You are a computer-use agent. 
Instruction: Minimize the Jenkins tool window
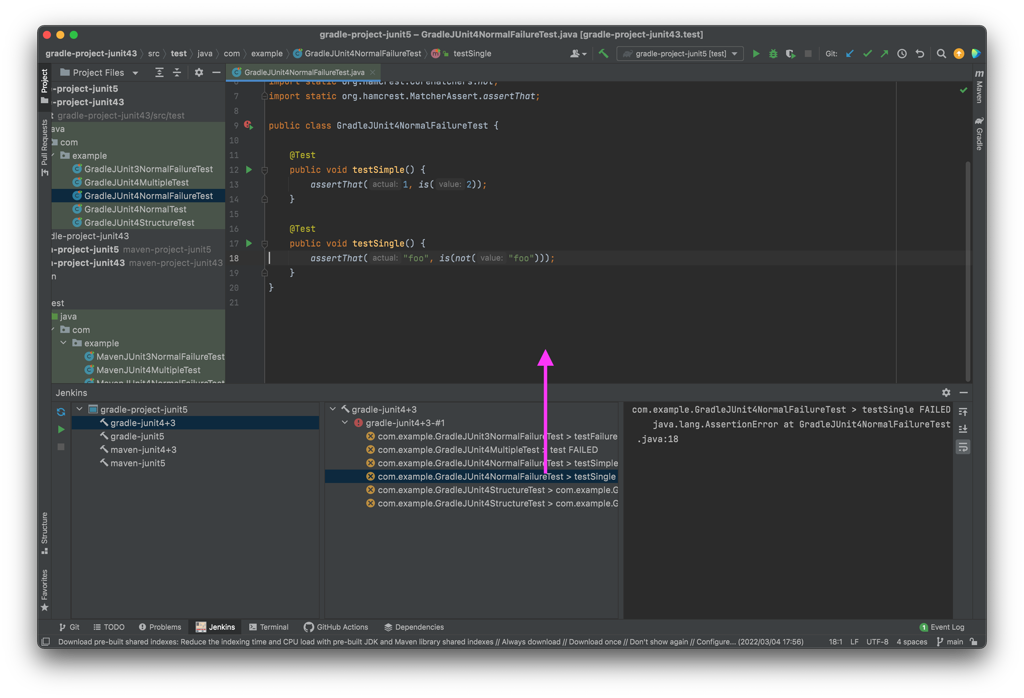click(x=963, y=392)
